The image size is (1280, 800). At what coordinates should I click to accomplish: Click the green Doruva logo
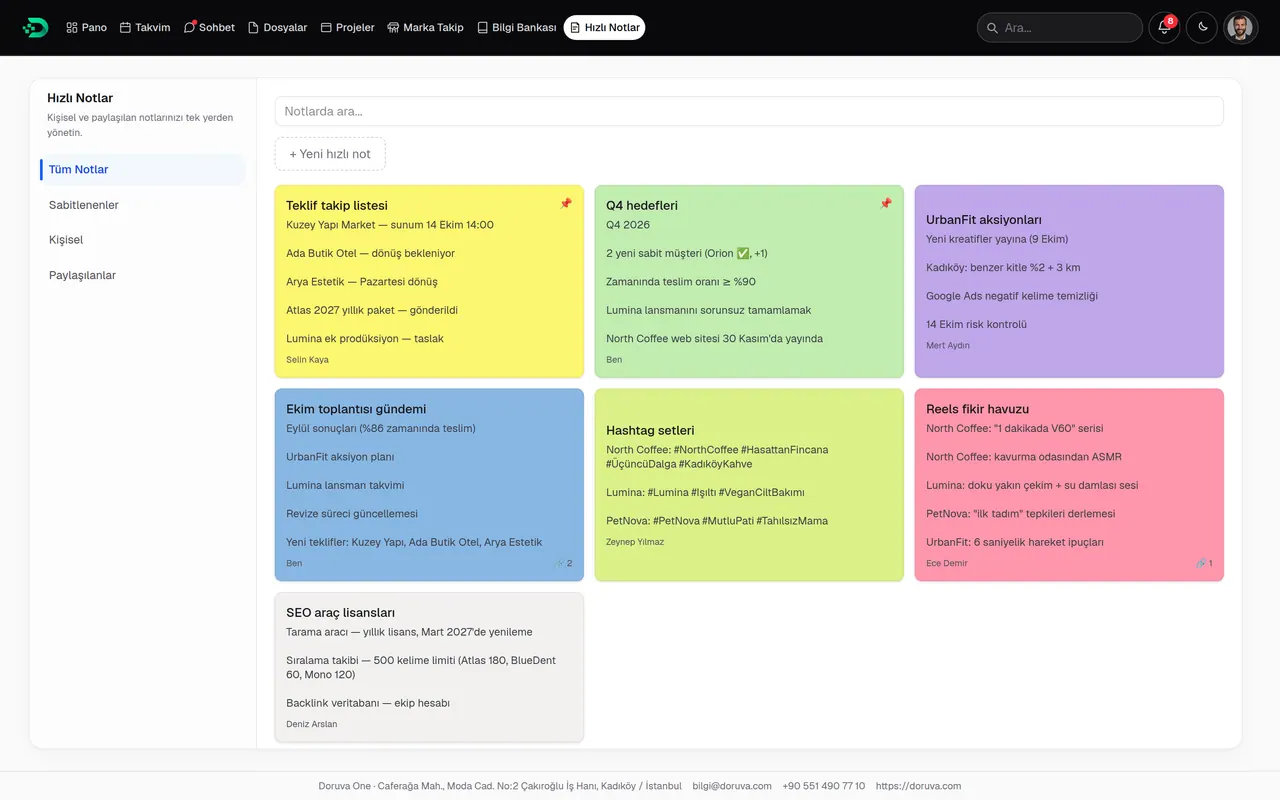[35, 27]
